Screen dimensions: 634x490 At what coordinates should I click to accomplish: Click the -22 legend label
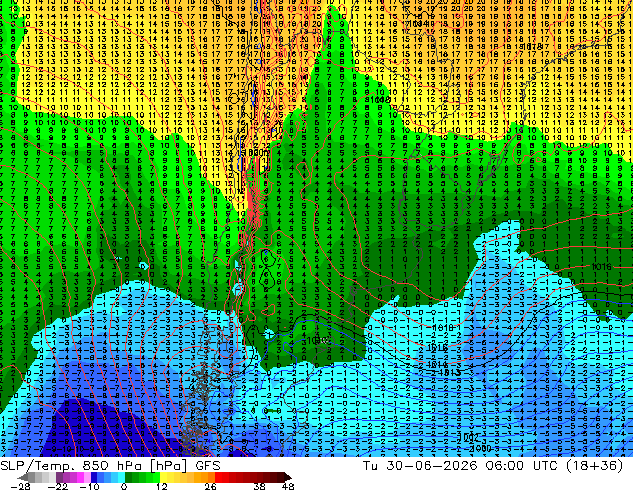coord(58,486)
